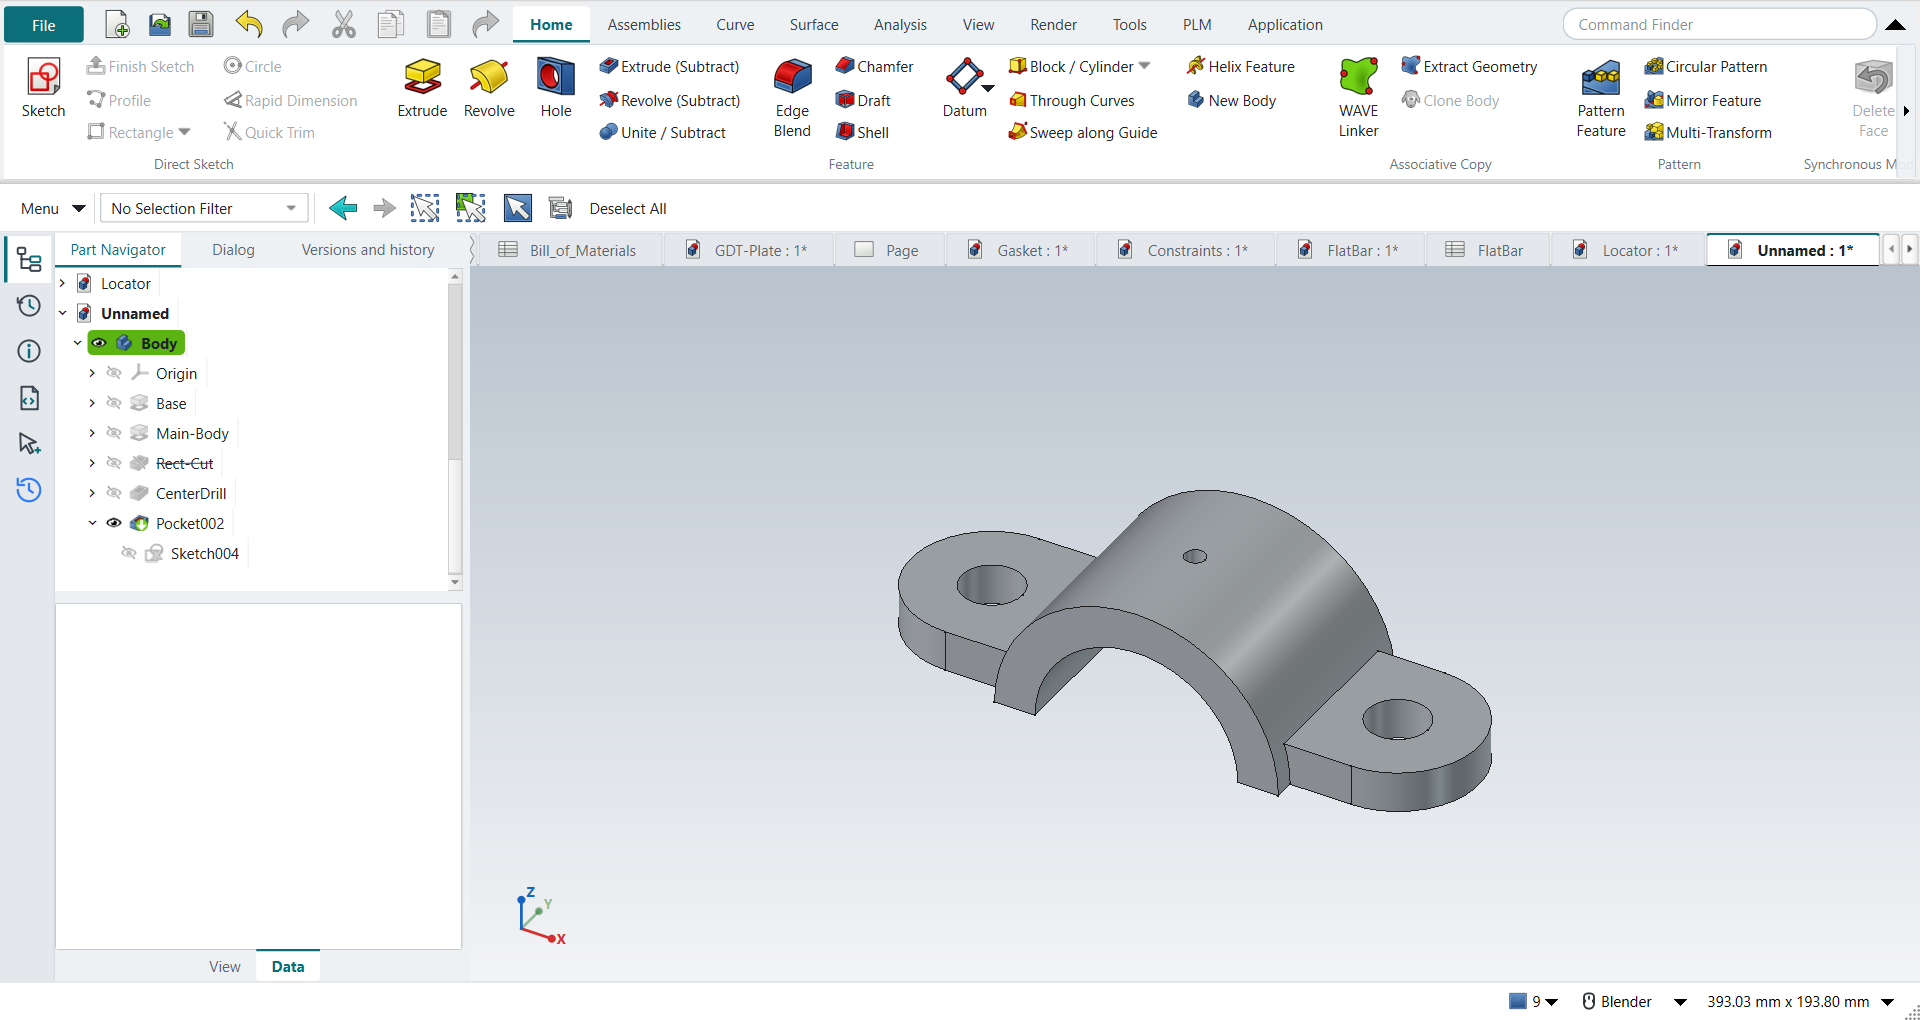Launch WAVE Linker
Image resolution: width=1920 pixels, height=1020 pixels.
[x=1358, y=98]
